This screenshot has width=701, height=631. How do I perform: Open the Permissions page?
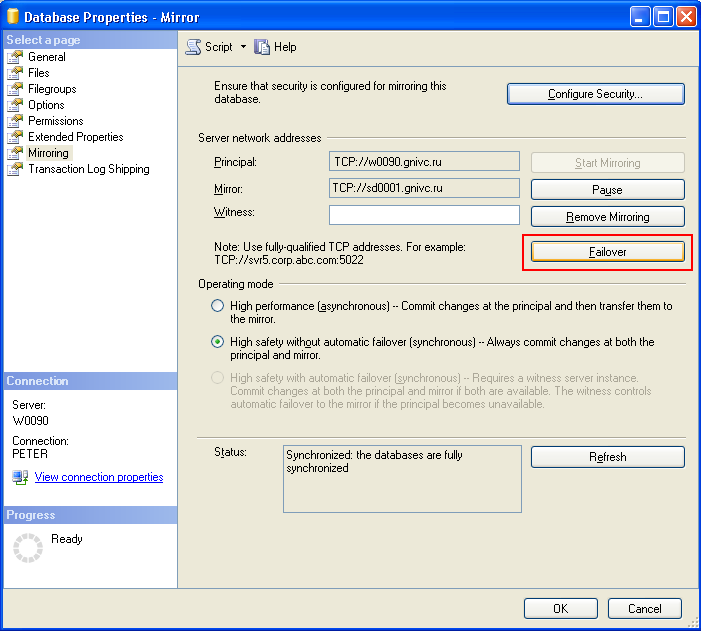tap(56, 121)
